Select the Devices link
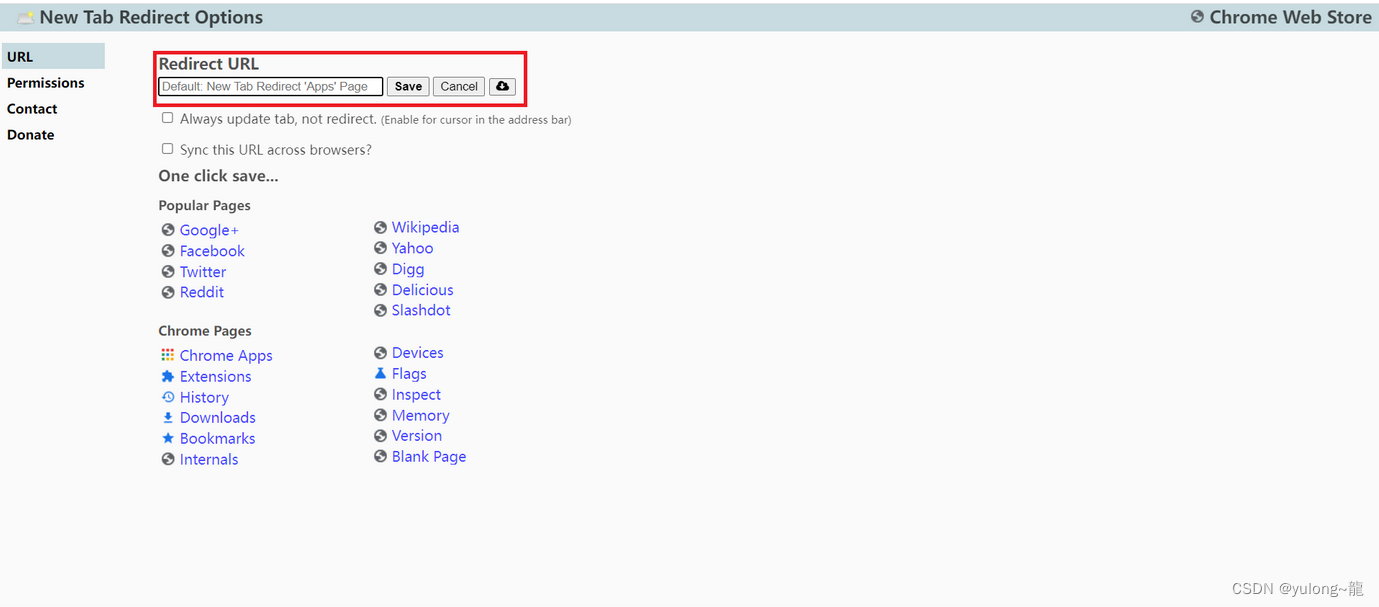 pos(417,352)
